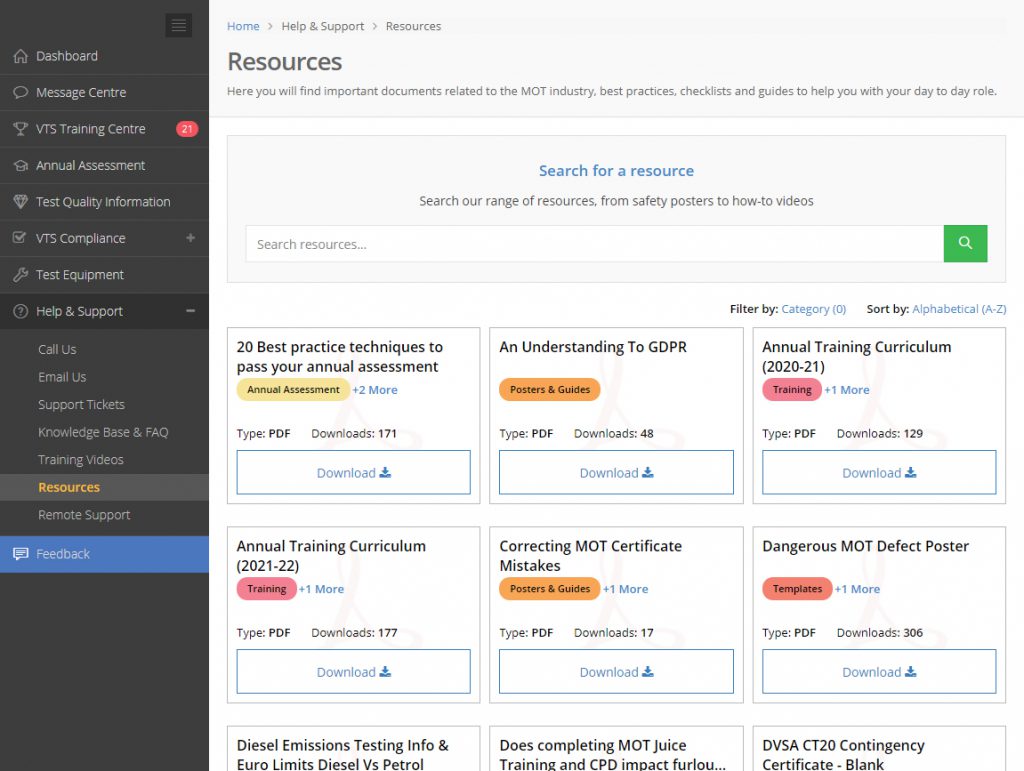1024x771 pixels.
Task: Click the Home breadcrumb link
Action: coord(243,26)
